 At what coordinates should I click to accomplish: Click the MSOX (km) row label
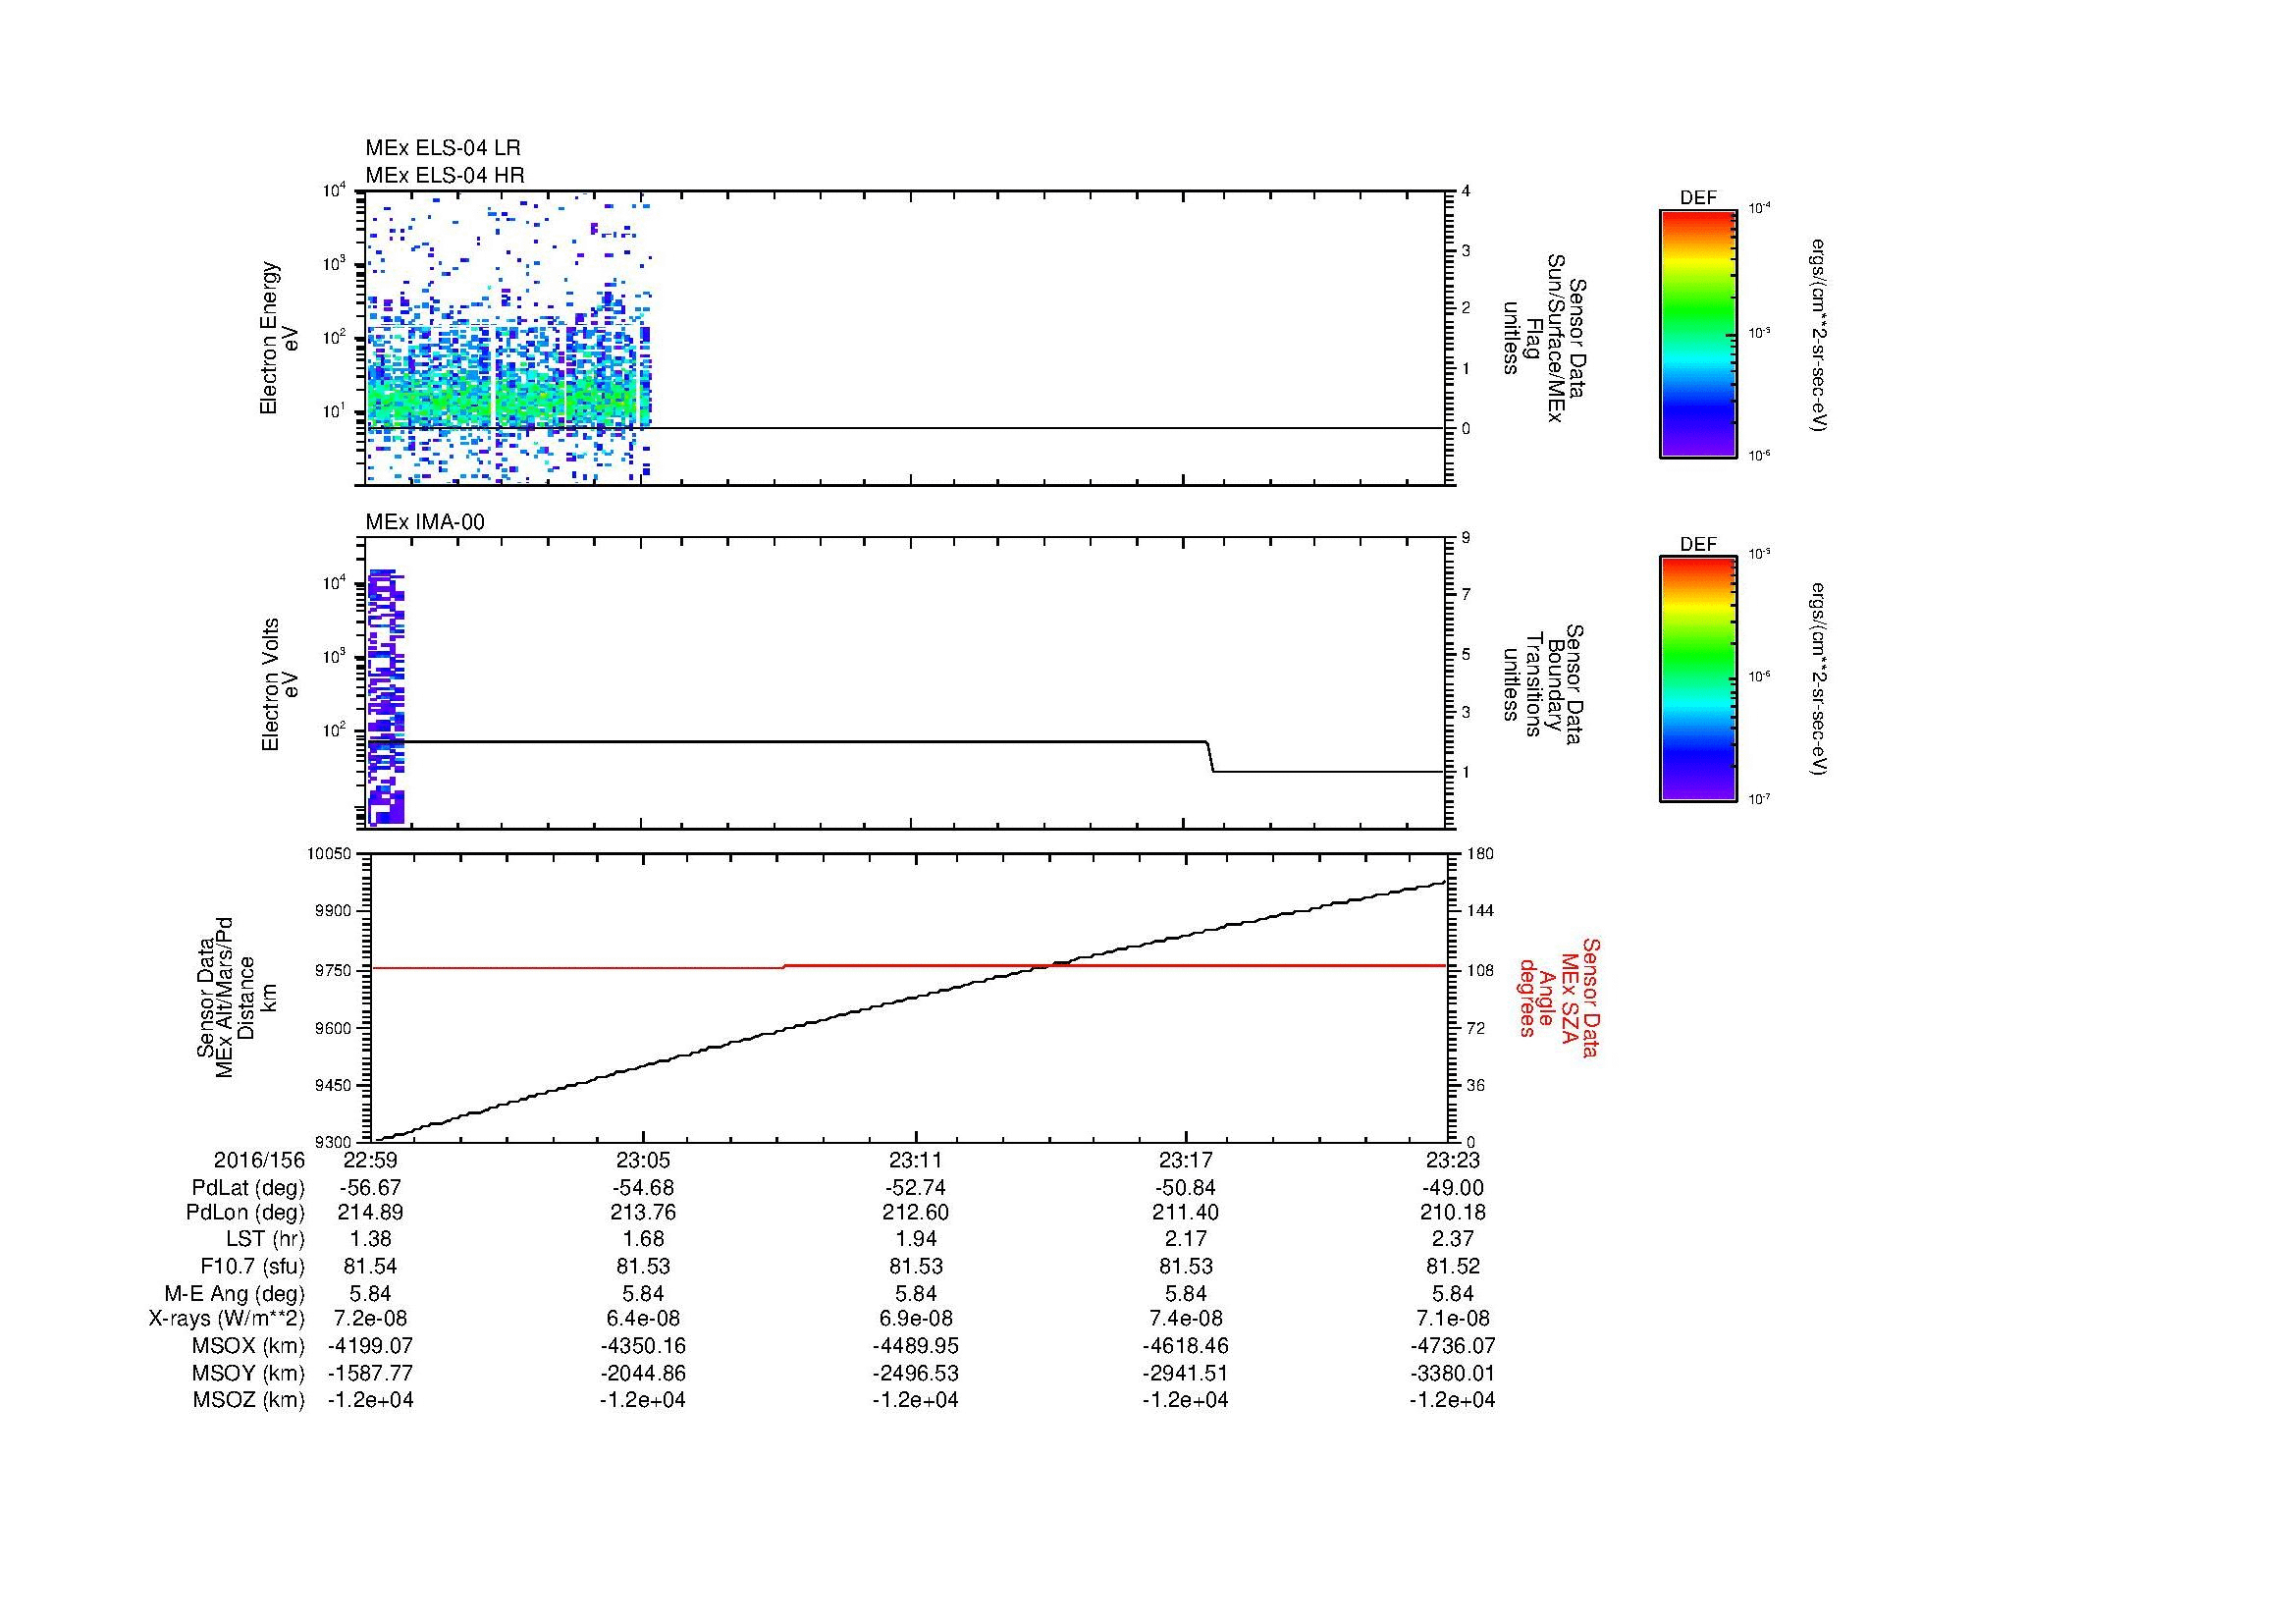coord(249,1347)
